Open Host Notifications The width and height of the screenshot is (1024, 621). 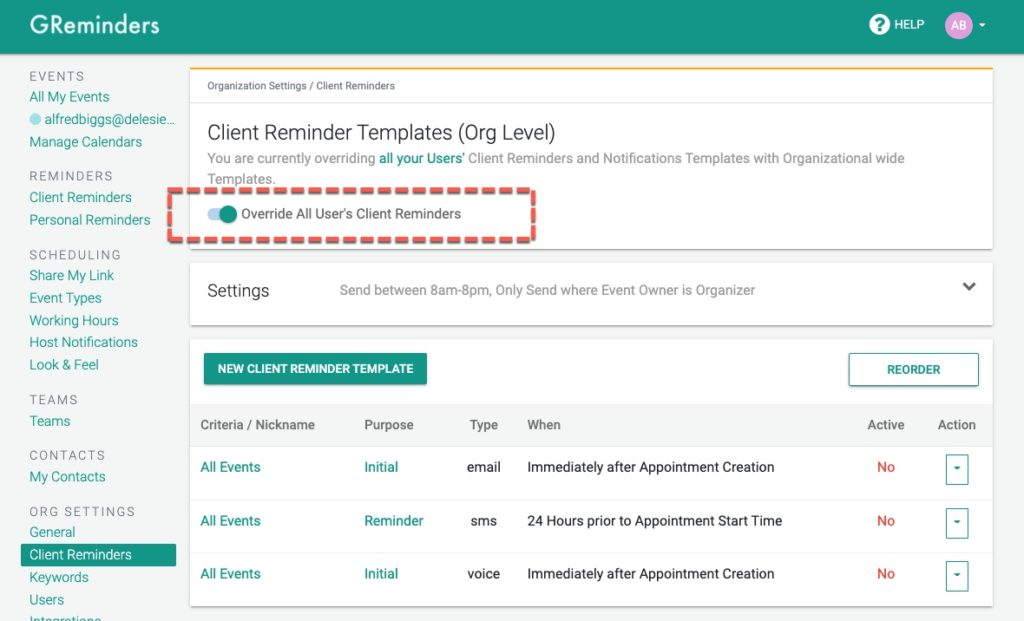[x=84, y=342]
